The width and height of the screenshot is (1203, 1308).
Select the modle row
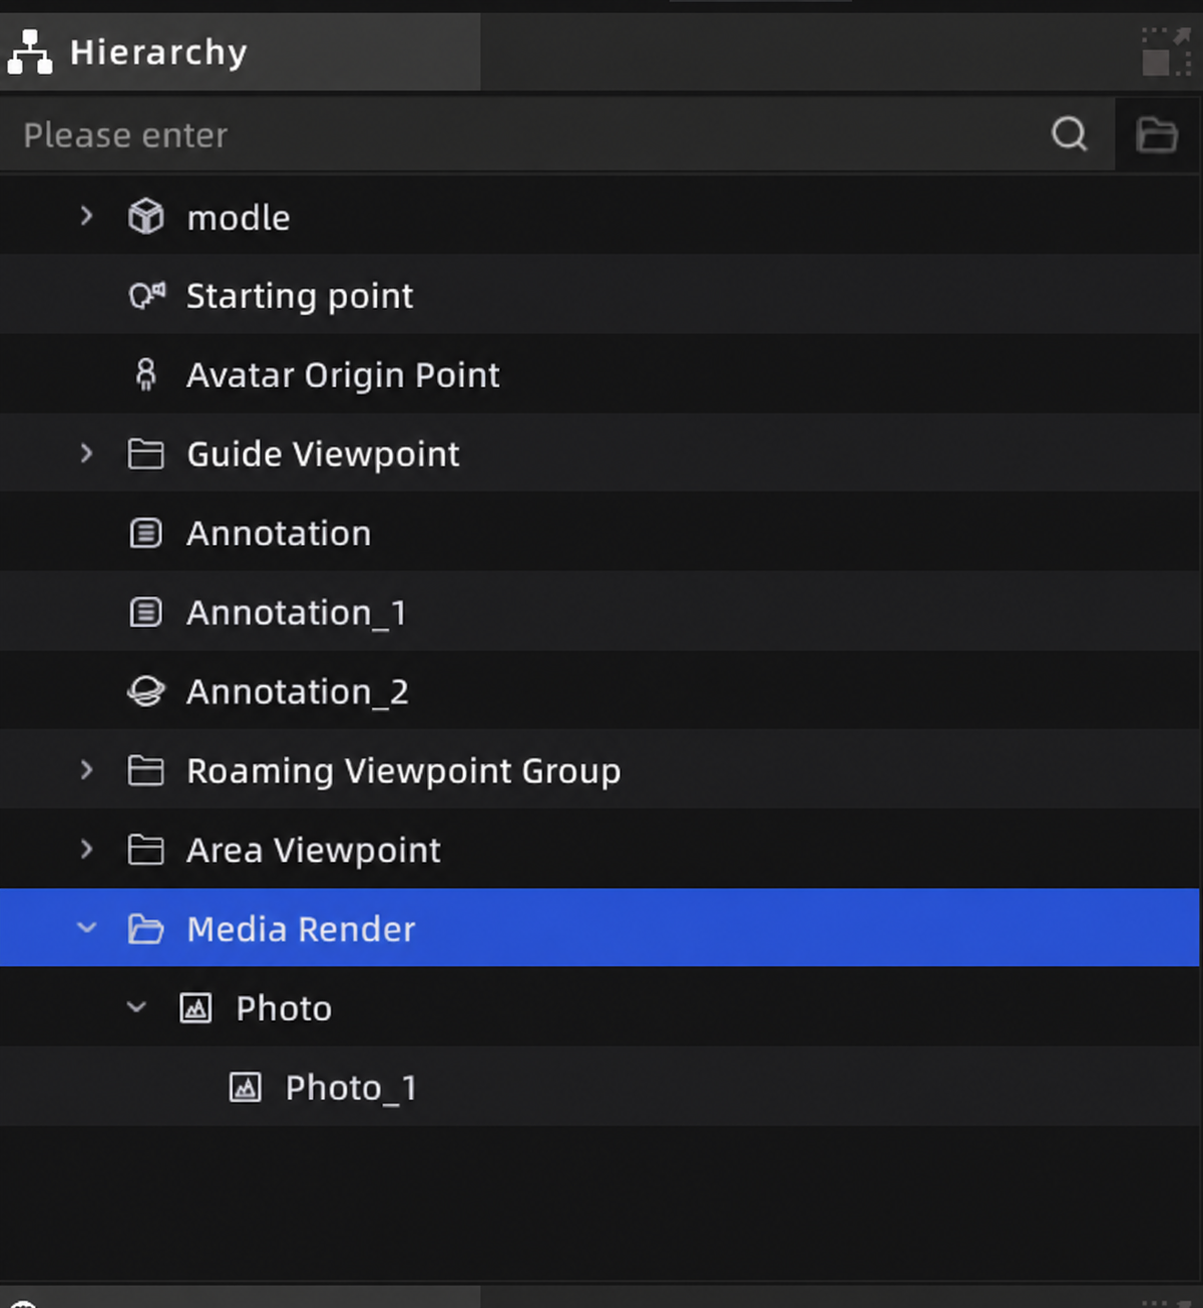[x=600, y=216]
